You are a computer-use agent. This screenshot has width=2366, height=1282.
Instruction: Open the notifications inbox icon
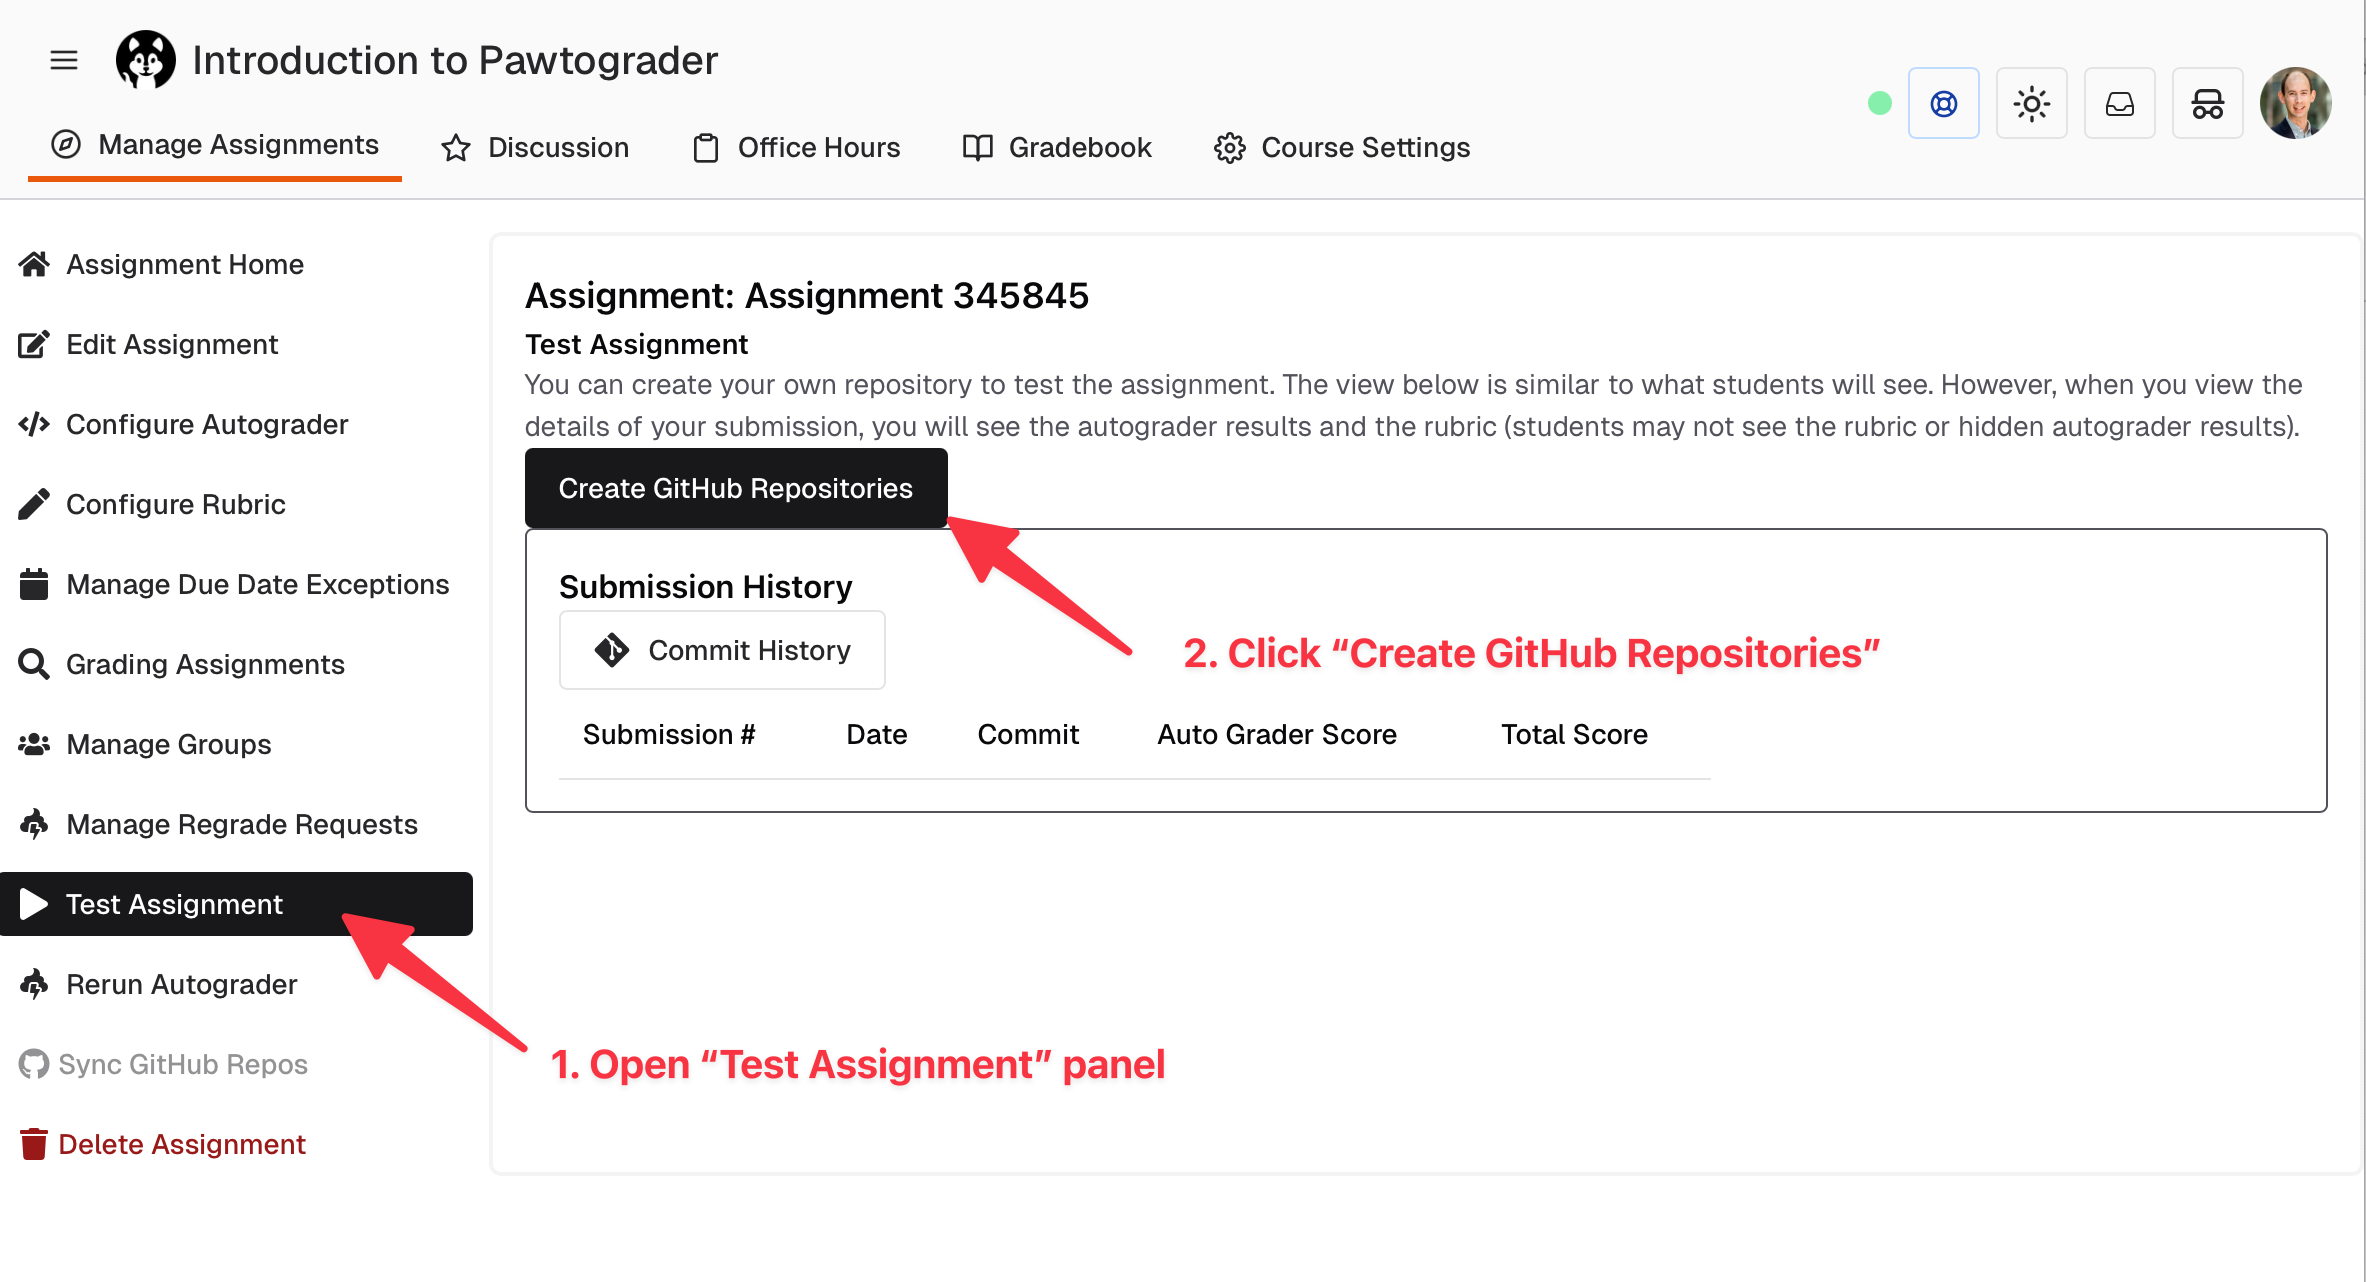point(2119,103)
